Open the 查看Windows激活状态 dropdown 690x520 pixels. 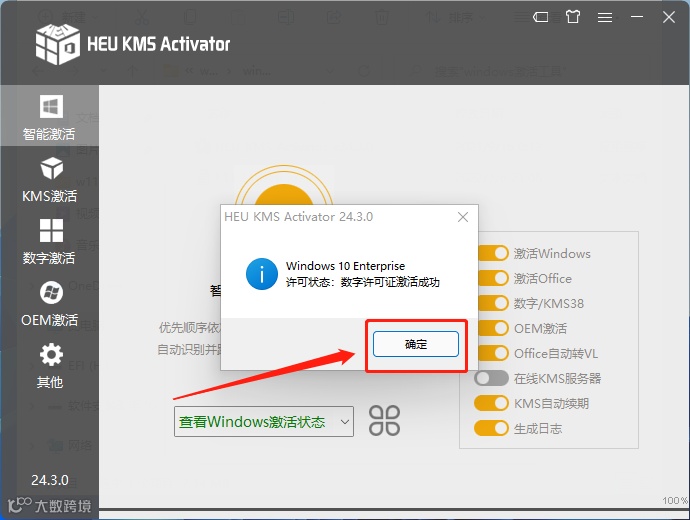(x=264, y=421)
